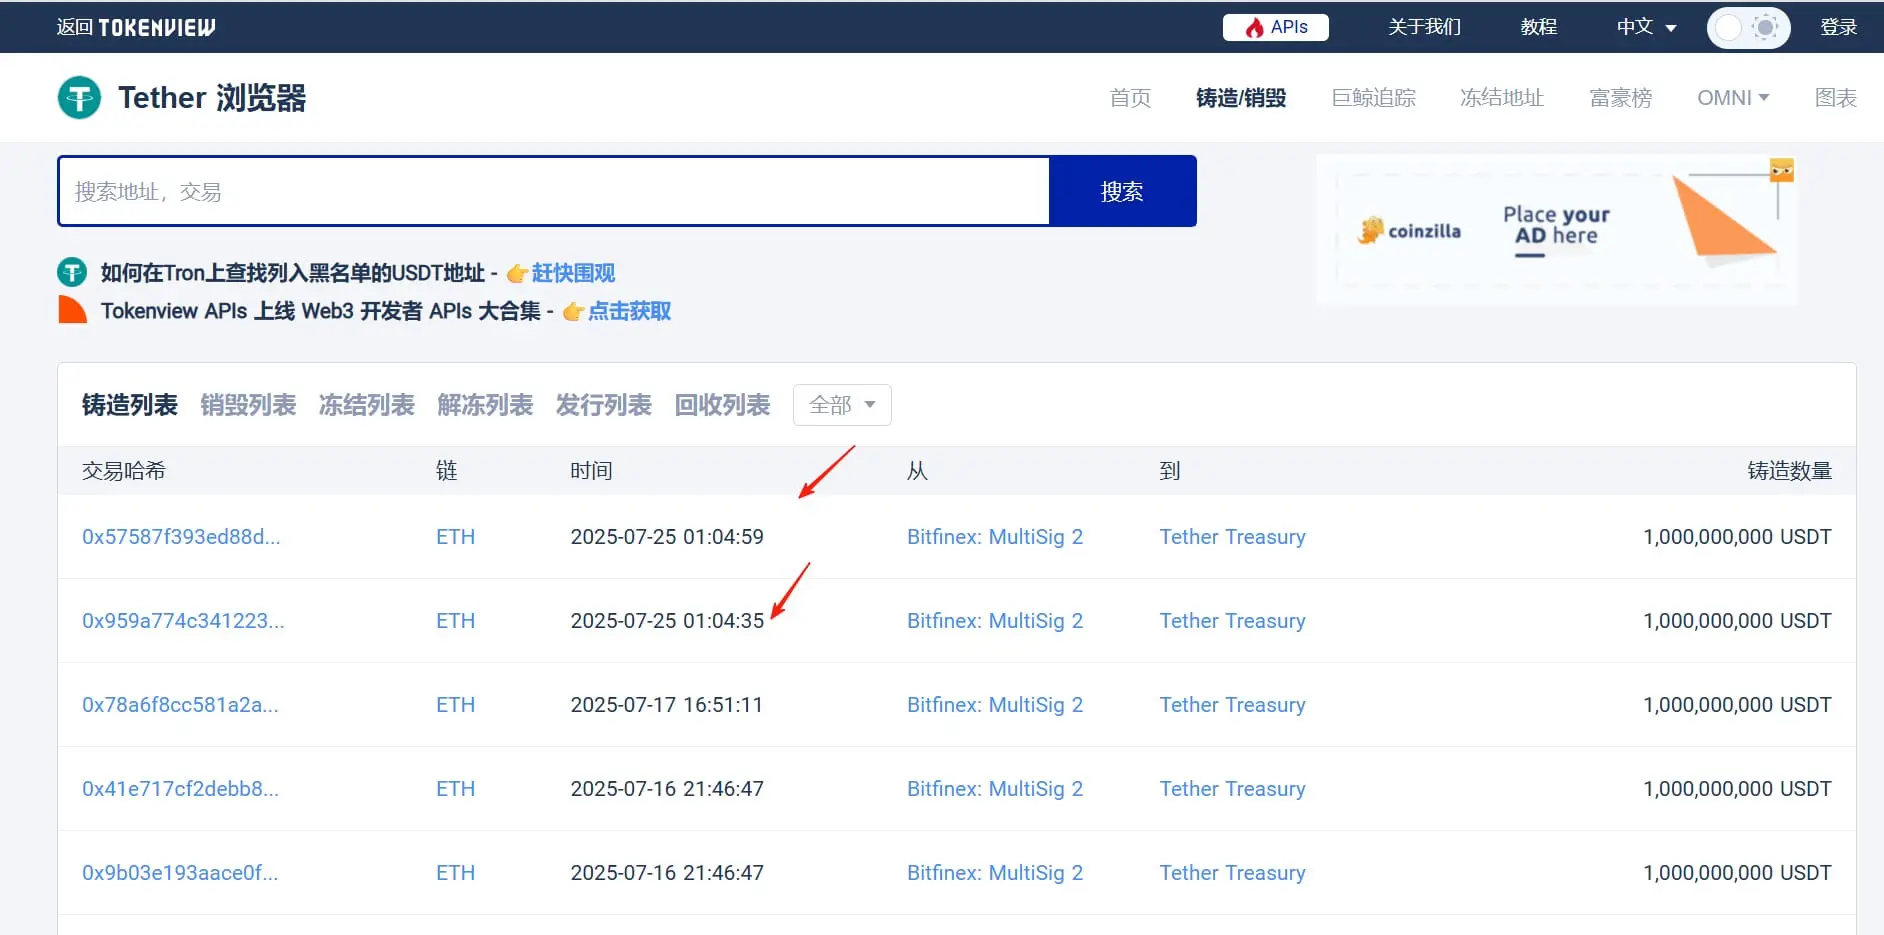
Task: Open 巨鲸追踪 nav item
Action: [x=1373, y=98]
